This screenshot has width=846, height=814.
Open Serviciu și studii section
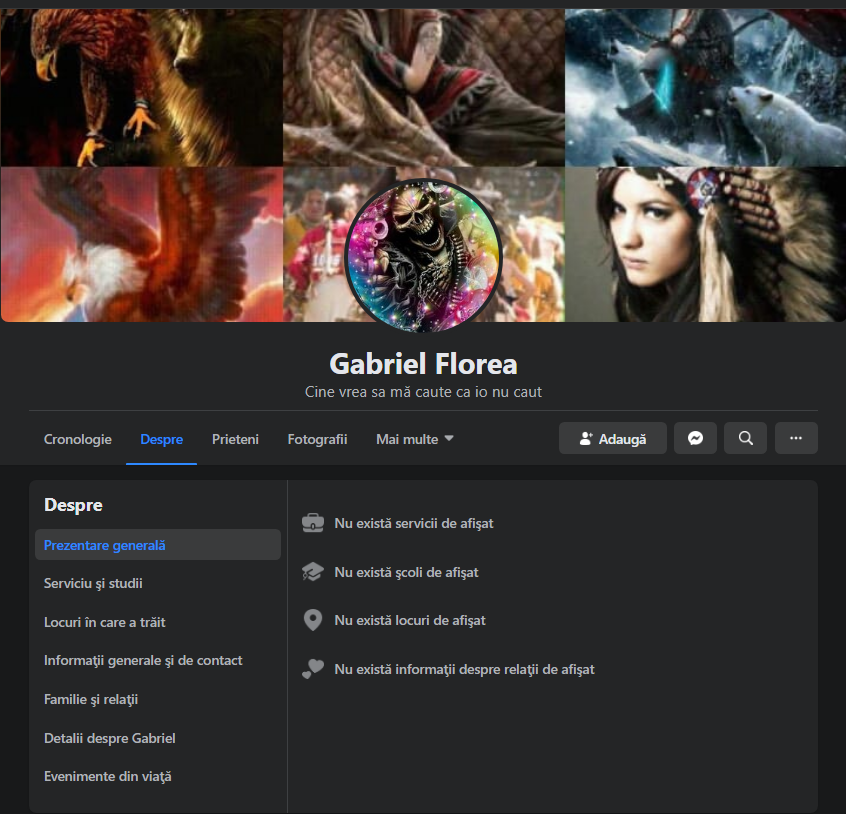coord(93,584)
